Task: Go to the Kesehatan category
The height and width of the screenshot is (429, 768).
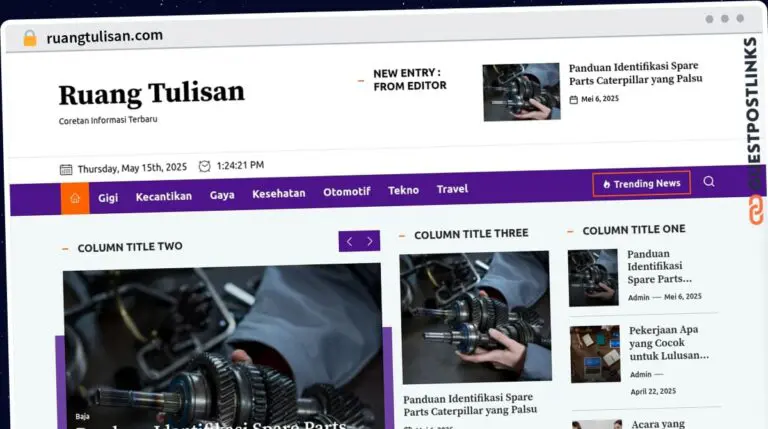Action: (x=279, y=193)
